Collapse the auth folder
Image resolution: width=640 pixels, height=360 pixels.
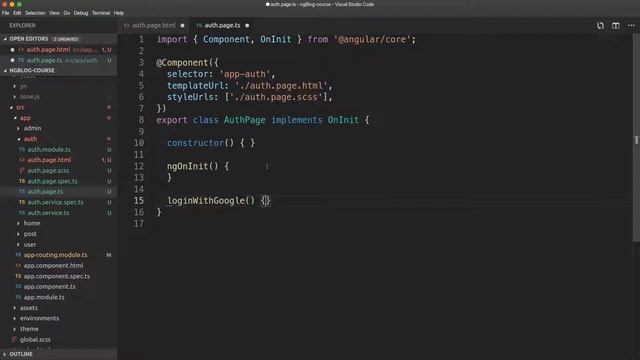pyautogui.click(x=58, y=139)
